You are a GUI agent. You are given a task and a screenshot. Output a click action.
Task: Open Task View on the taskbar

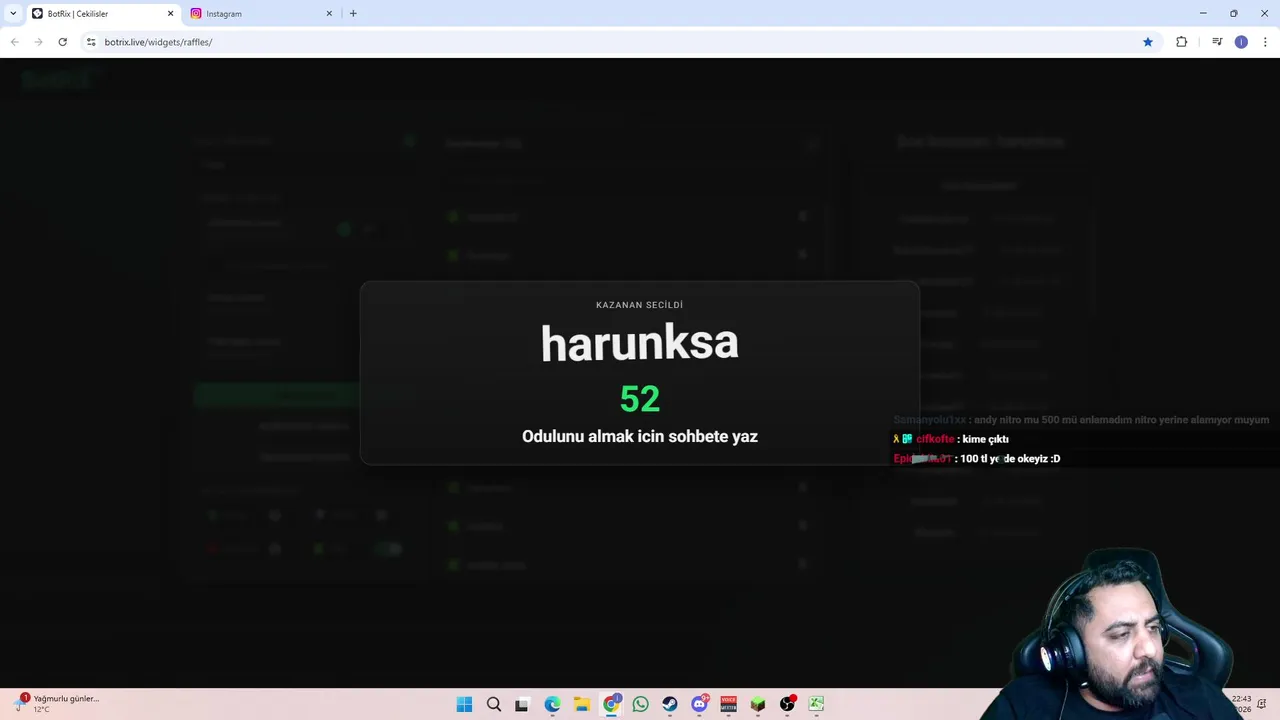(521, 704)
